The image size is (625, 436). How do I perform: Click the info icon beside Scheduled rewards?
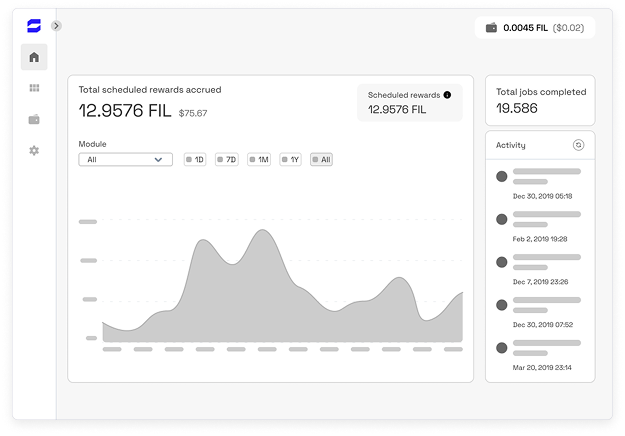tap(447, 95)
